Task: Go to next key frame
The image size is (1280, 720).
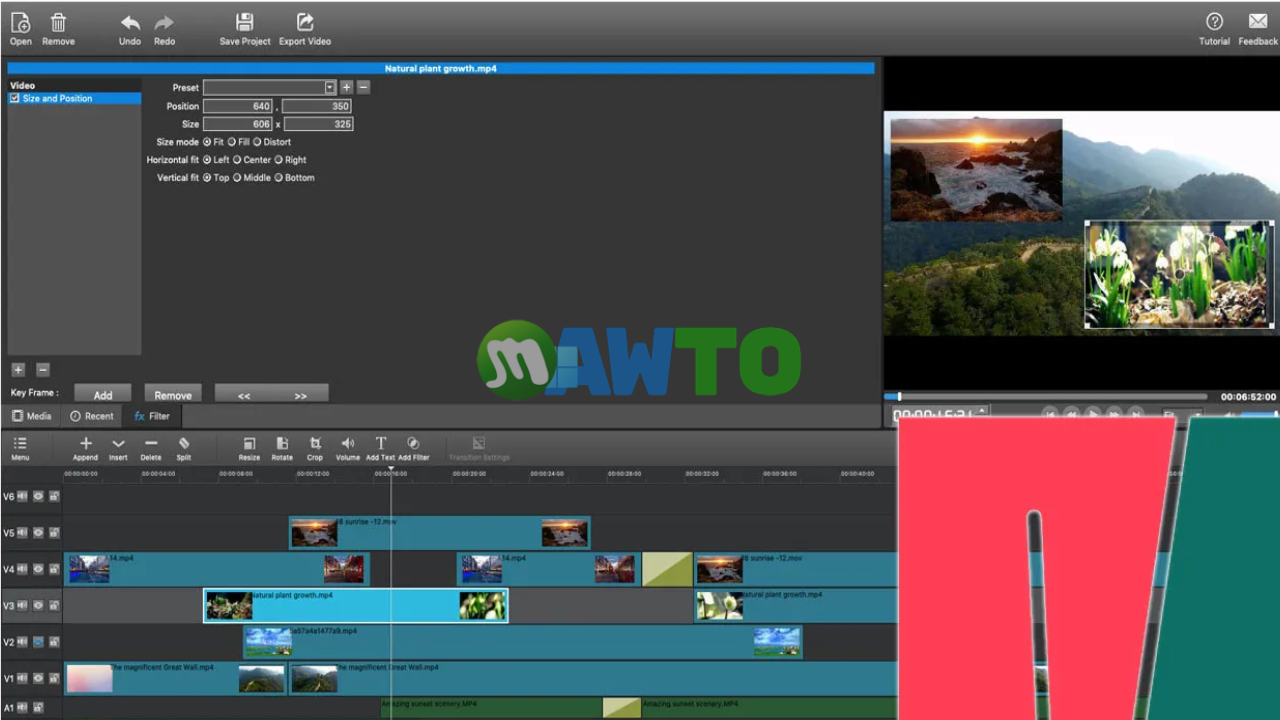Action: click(x=300, y=395)
